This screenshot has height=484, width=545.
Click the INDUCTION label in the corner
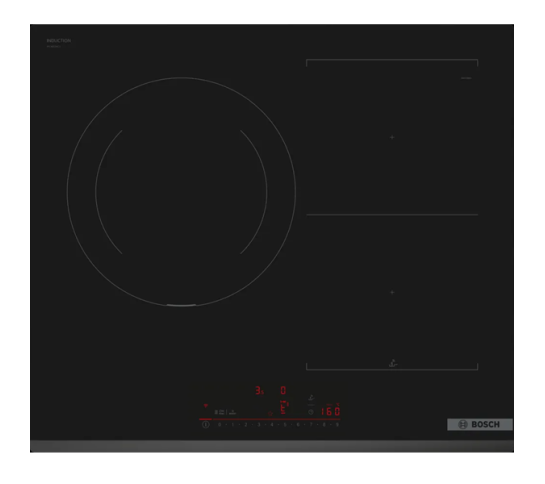tap(59, 41)
